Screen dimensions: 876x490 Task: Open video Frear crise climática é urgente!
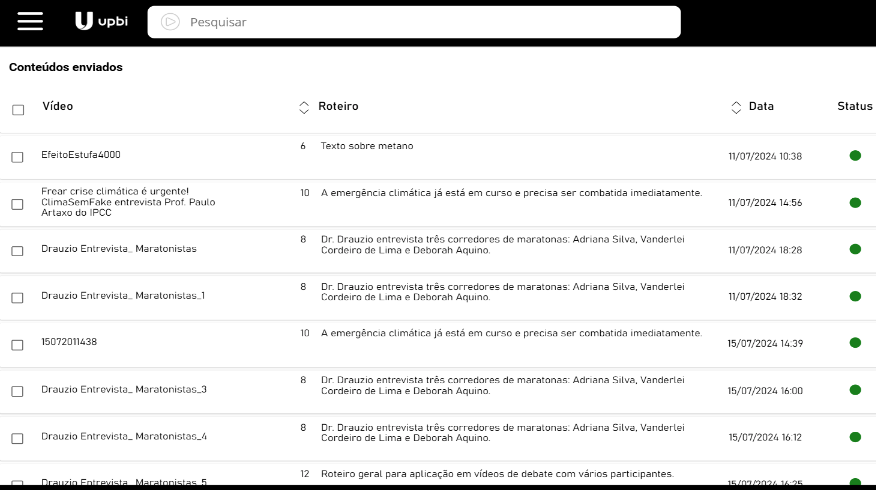coord(128,202)
